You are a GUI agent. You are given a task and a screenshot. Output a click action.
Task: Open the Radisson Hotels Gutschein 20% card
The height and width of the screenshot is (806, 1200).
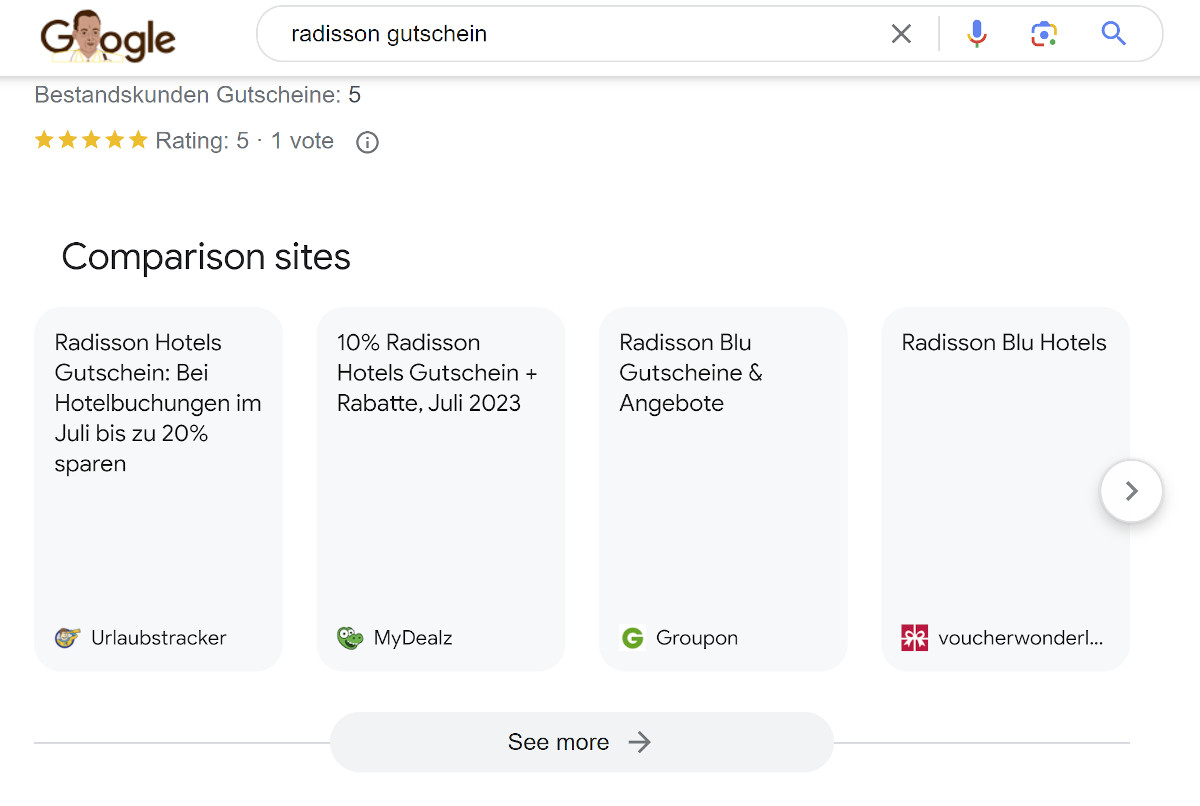pyautogui.click(x=158, y=488)
